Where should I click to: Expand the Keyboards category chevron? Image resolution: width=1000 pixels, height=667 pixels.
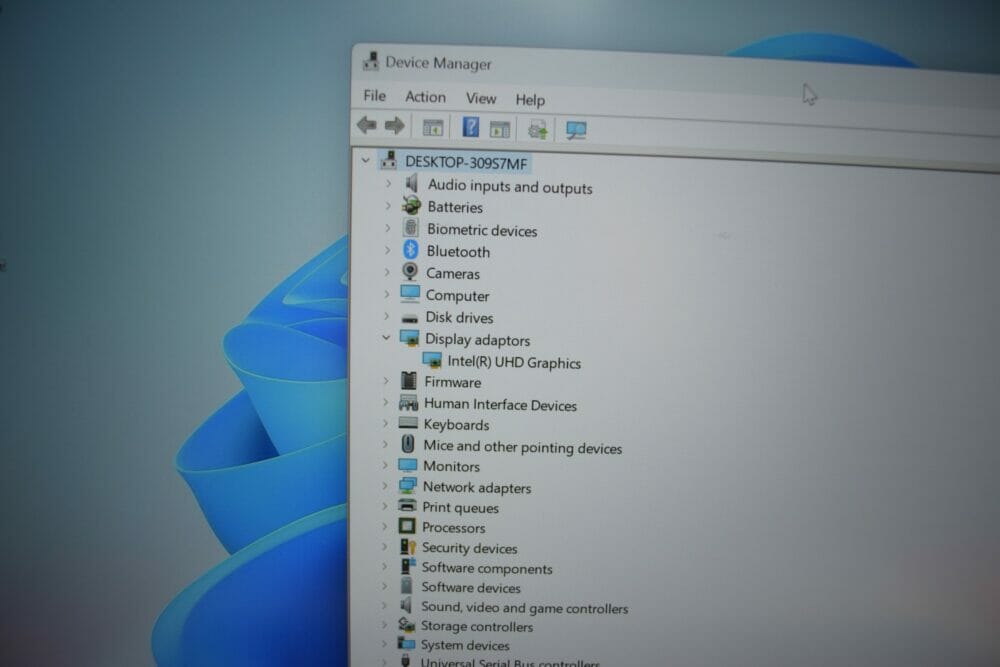click(x=385, y=423)
